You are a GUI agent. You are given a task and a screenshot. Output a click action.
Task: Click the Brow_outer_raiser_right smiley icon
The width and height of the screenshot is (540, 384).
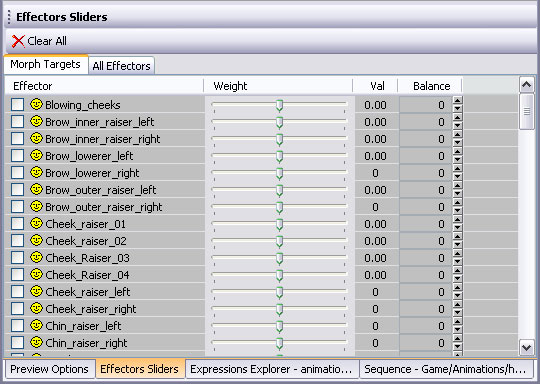pos(36,206)
